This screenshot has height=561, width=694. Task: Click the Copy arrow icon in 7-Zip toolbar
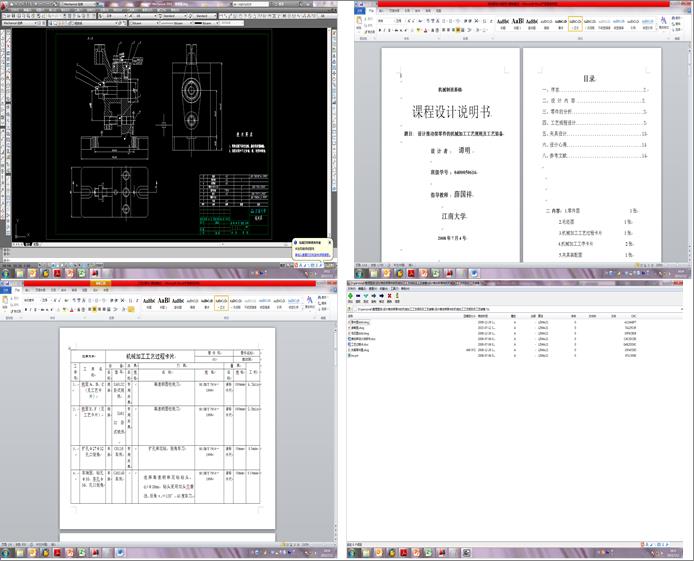pyautogui.click(x=373, y=296)
